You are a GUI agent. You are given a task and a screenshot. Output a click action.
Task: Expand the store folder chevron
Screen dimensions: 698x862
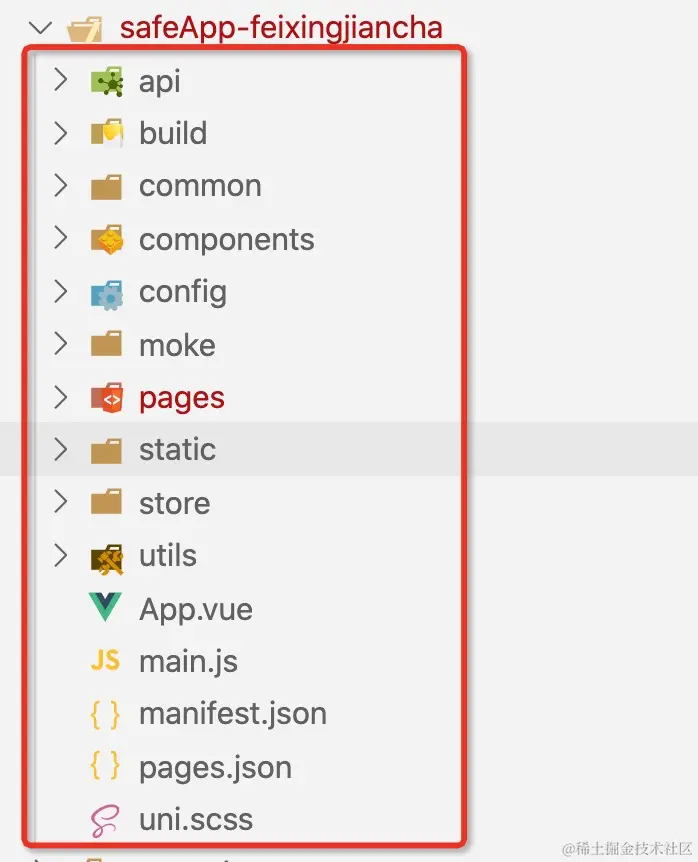click(x=60, y=502)
